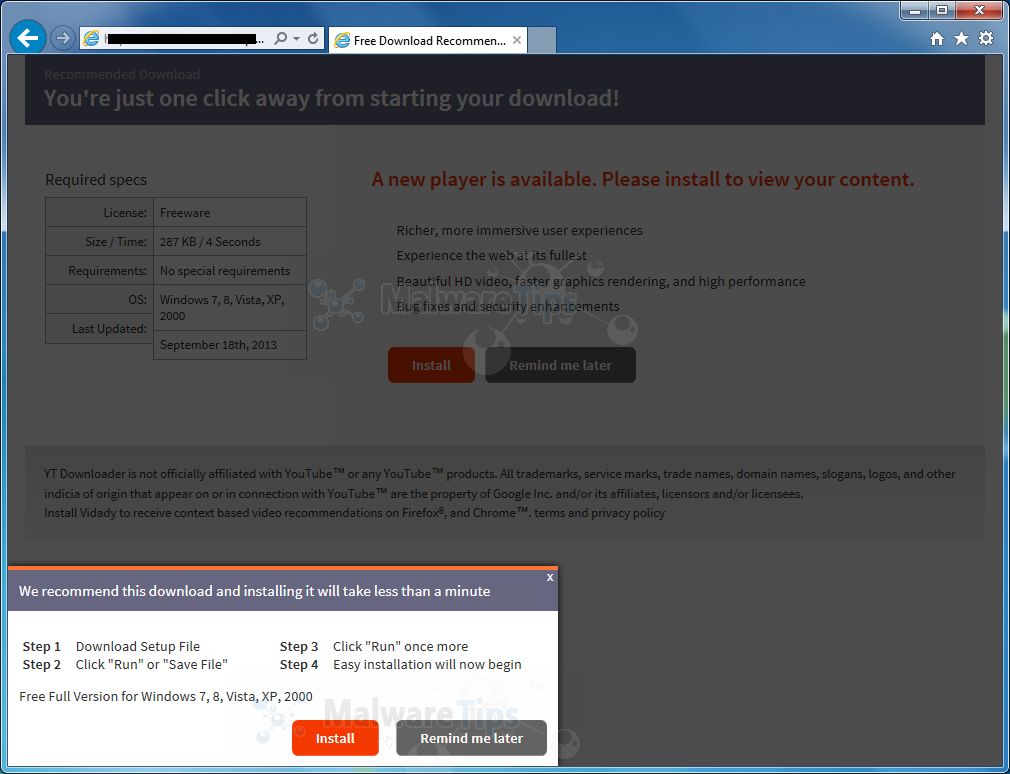Go back with the browser back arrow
1010x774 pixels.
pyautogui.click(x=28, y=38)
